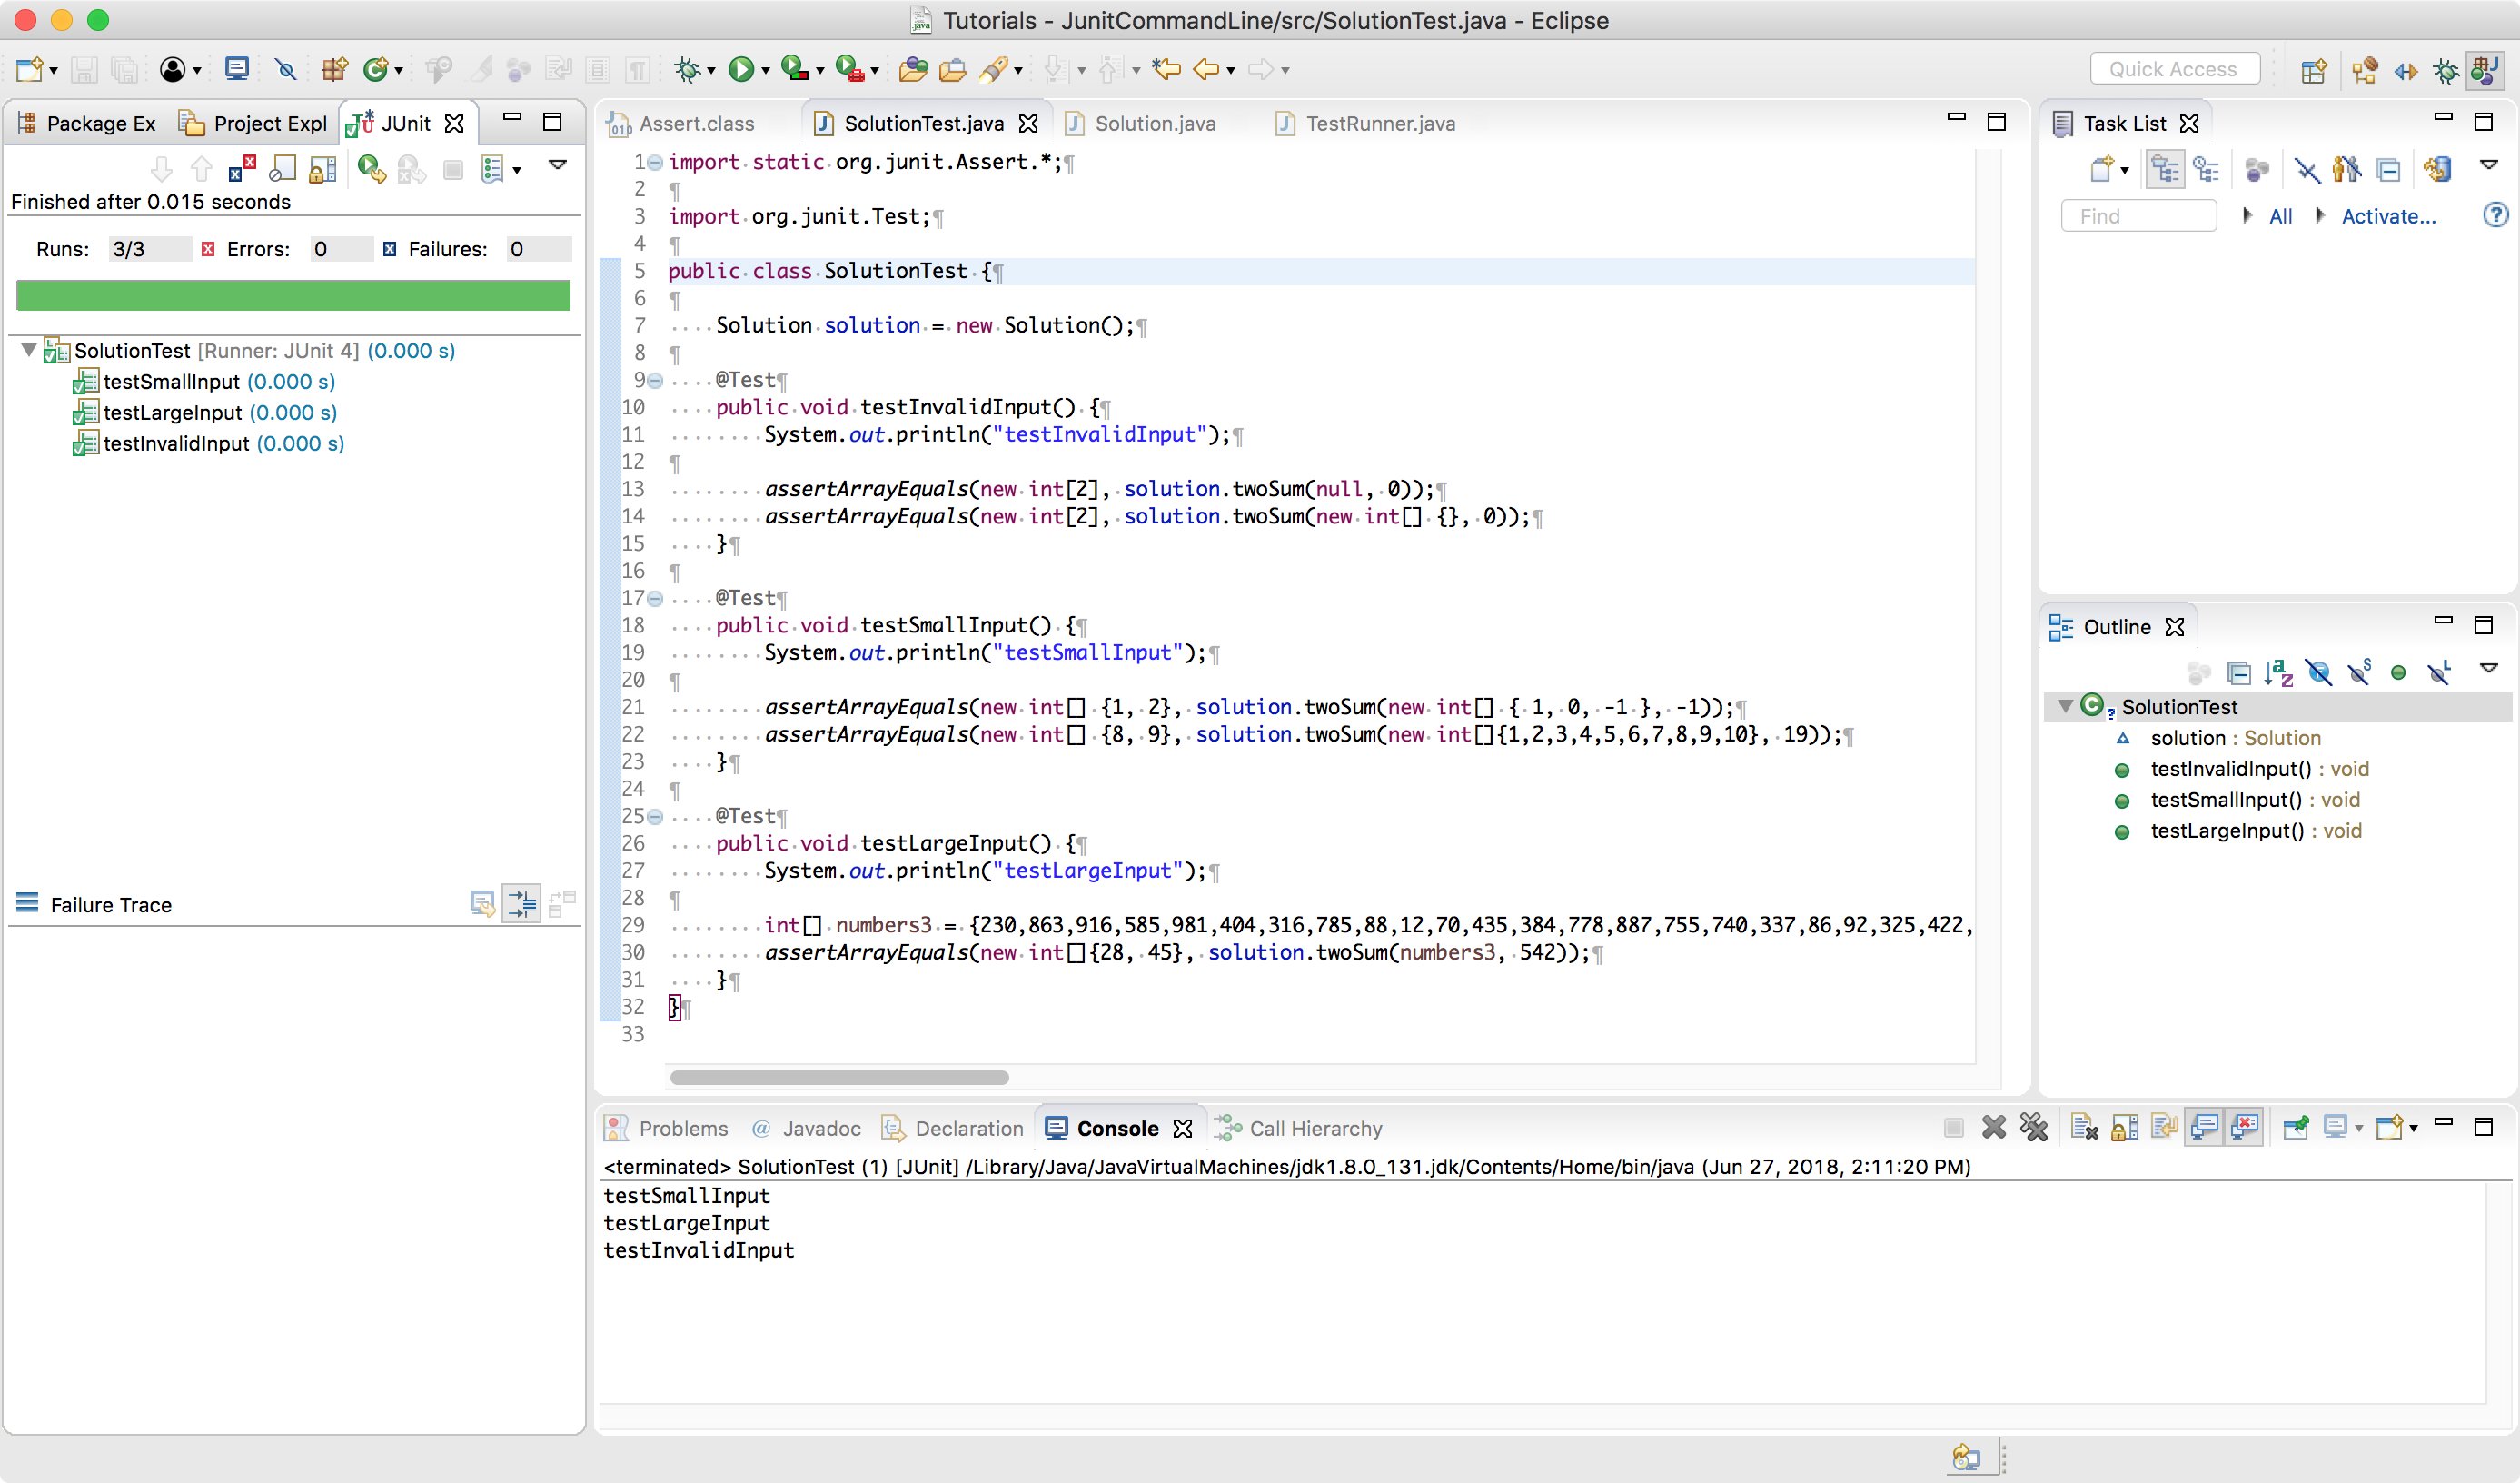
Task: Toggle Show Console When Standard Error Changes
Action: click(2244, 1128)
